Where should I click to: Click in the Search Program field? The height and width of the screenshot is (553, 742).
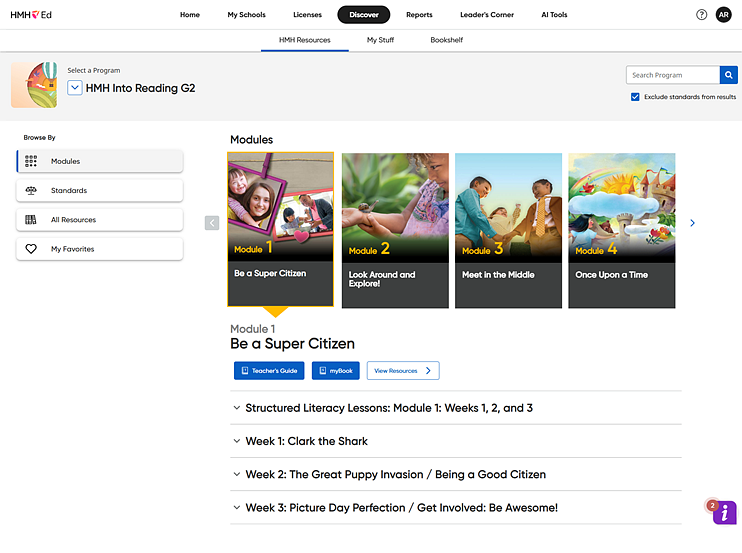coord(673,75)
